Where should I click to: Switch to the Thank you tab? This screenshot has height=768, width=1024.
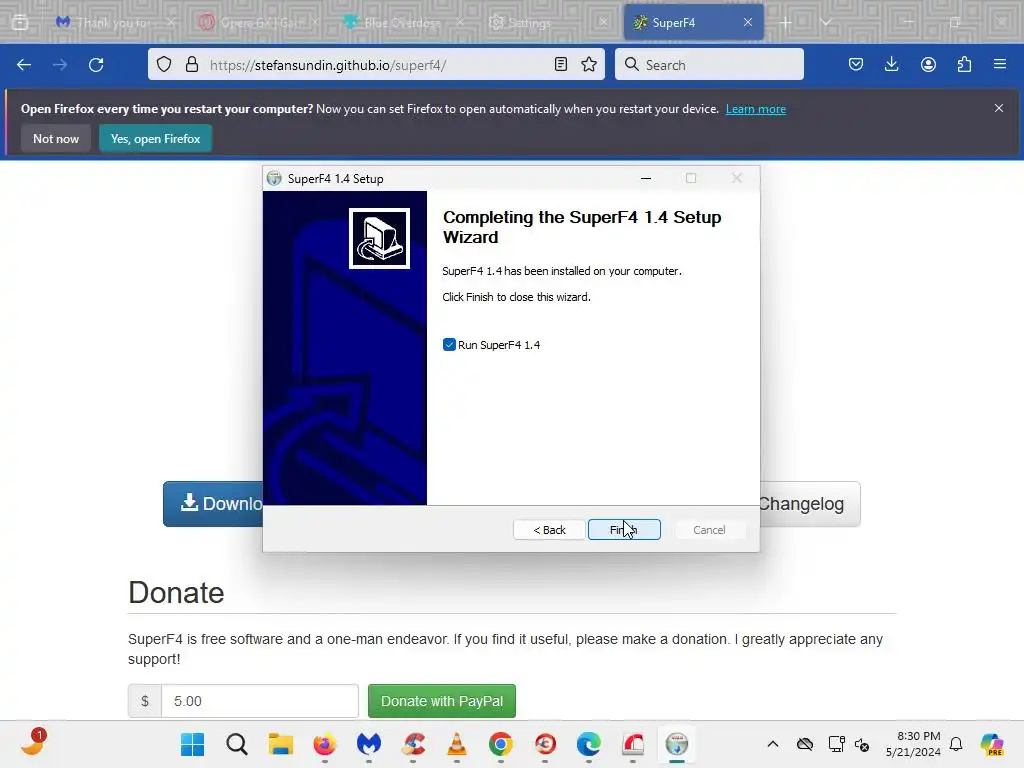pyautogui.click(x=115, y=23)
